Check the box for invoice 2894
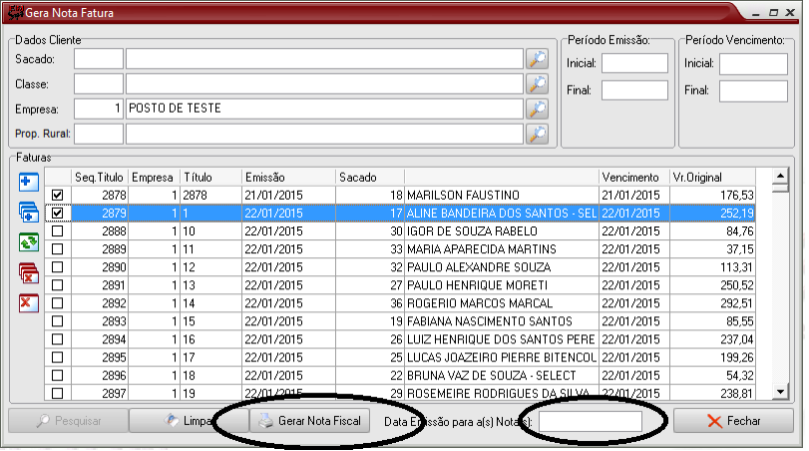Screen dimensions: 809x451 [x=57, y=340]
